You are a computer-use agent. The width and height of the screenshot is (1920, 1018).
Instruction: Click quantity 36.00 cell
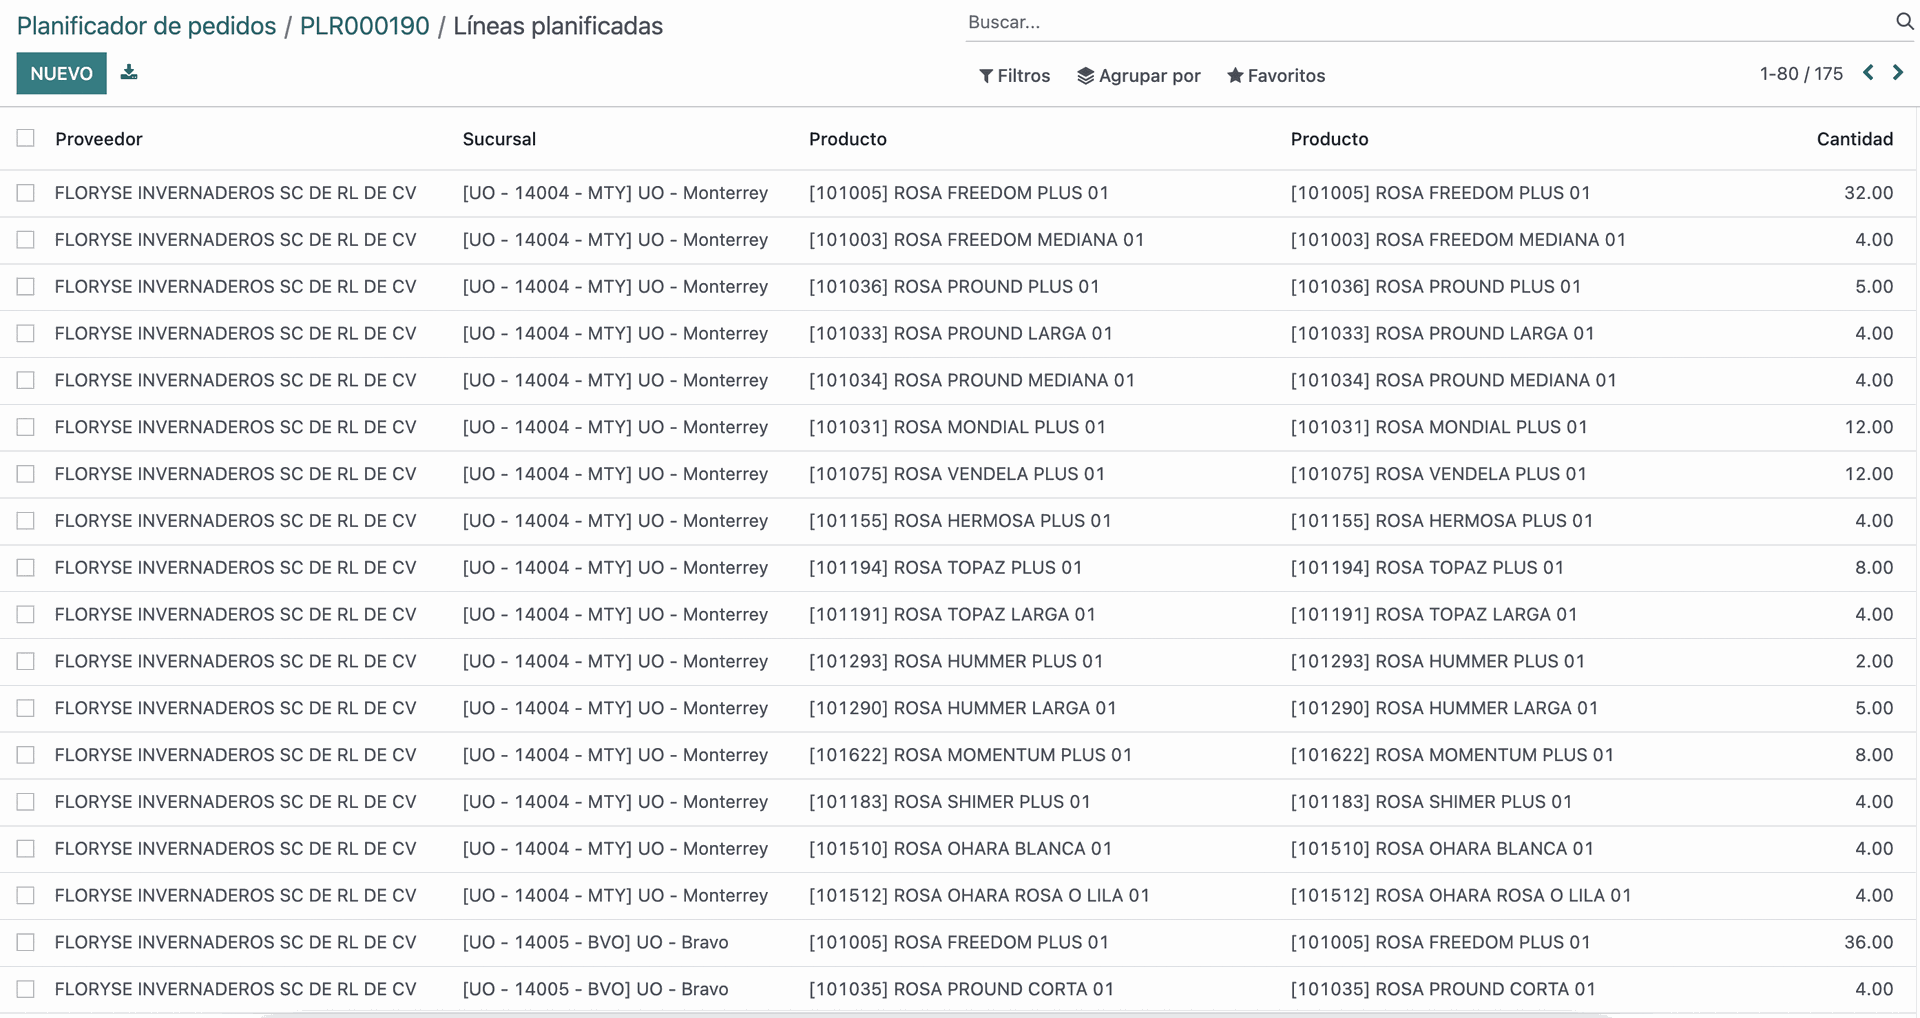tap(1868, 942)
